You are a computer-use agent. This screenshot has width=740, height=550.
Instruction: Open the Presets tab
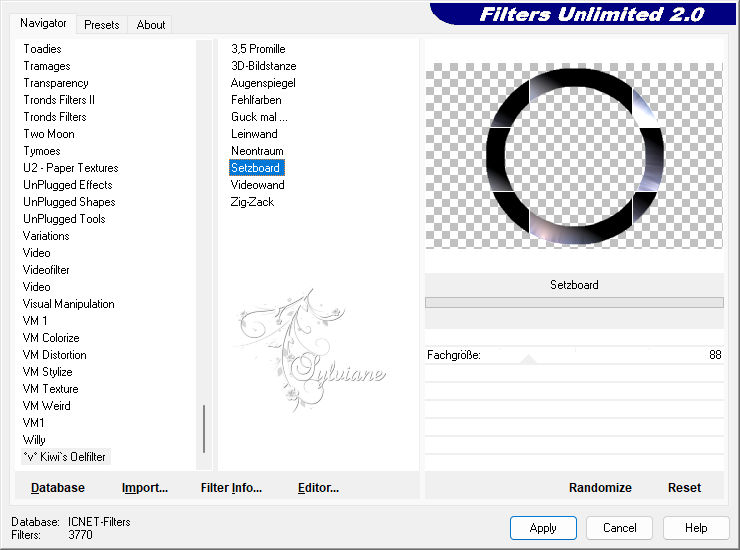tap(101, 25)
